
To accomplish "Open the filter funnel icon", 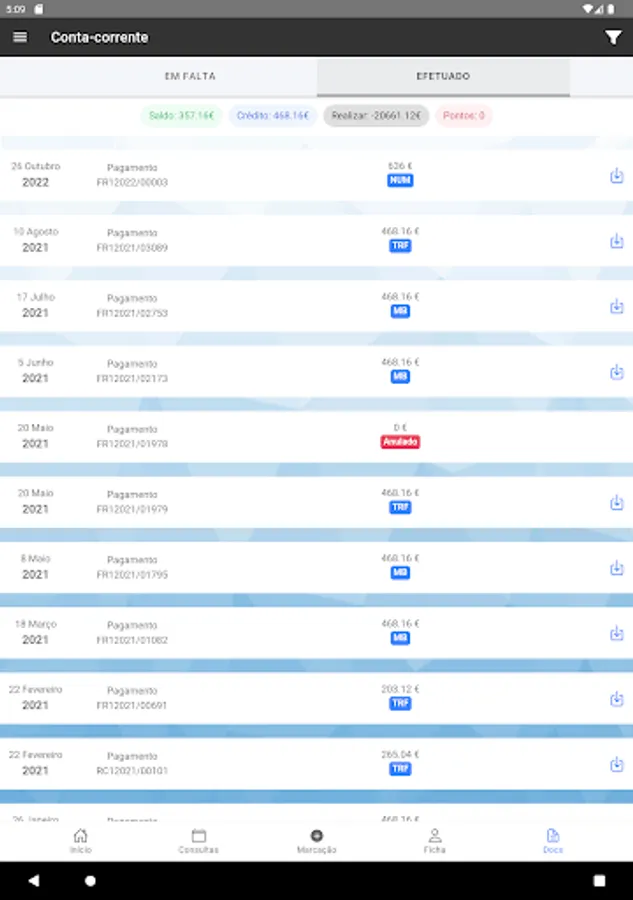I will pos(613,37).
